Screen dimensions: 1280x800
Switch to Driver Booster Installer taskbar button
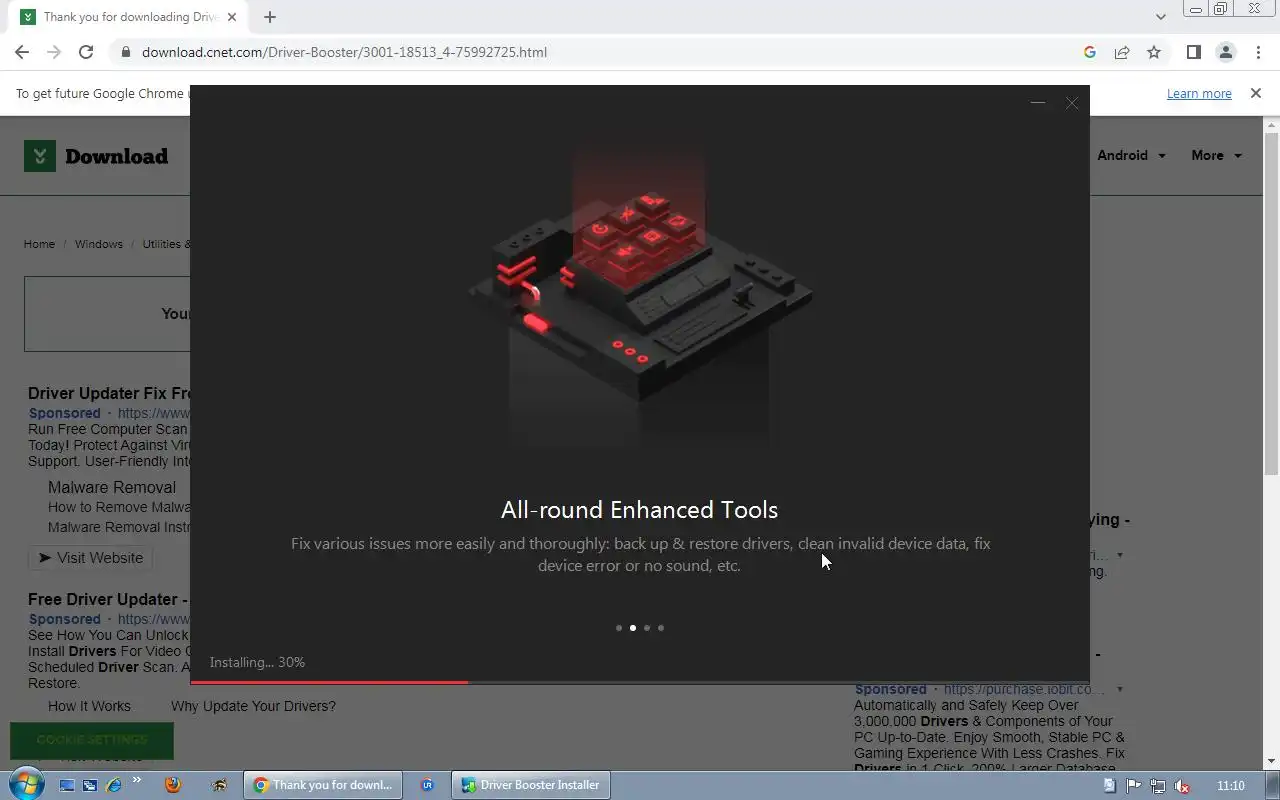531,785
